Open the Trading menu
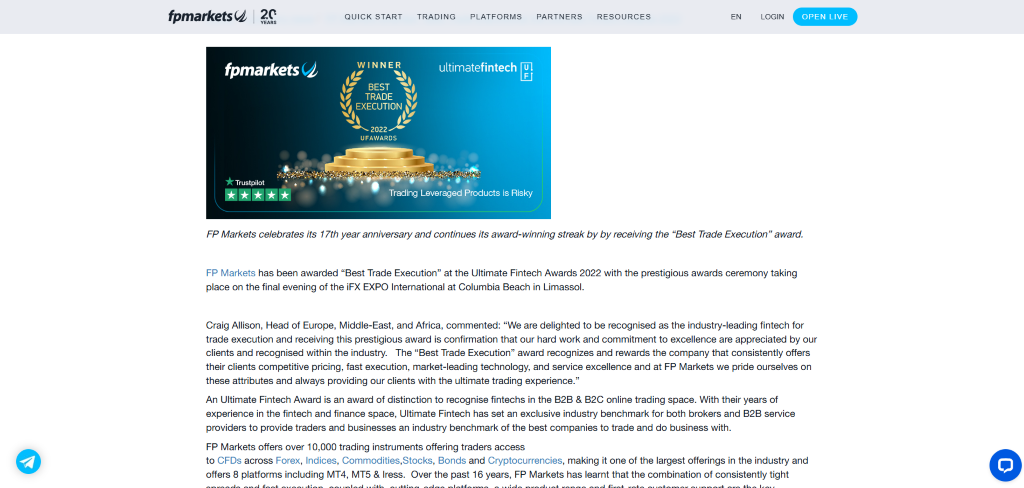The image size is (1024, 488). pyautogui.click(x=436, y=17)
